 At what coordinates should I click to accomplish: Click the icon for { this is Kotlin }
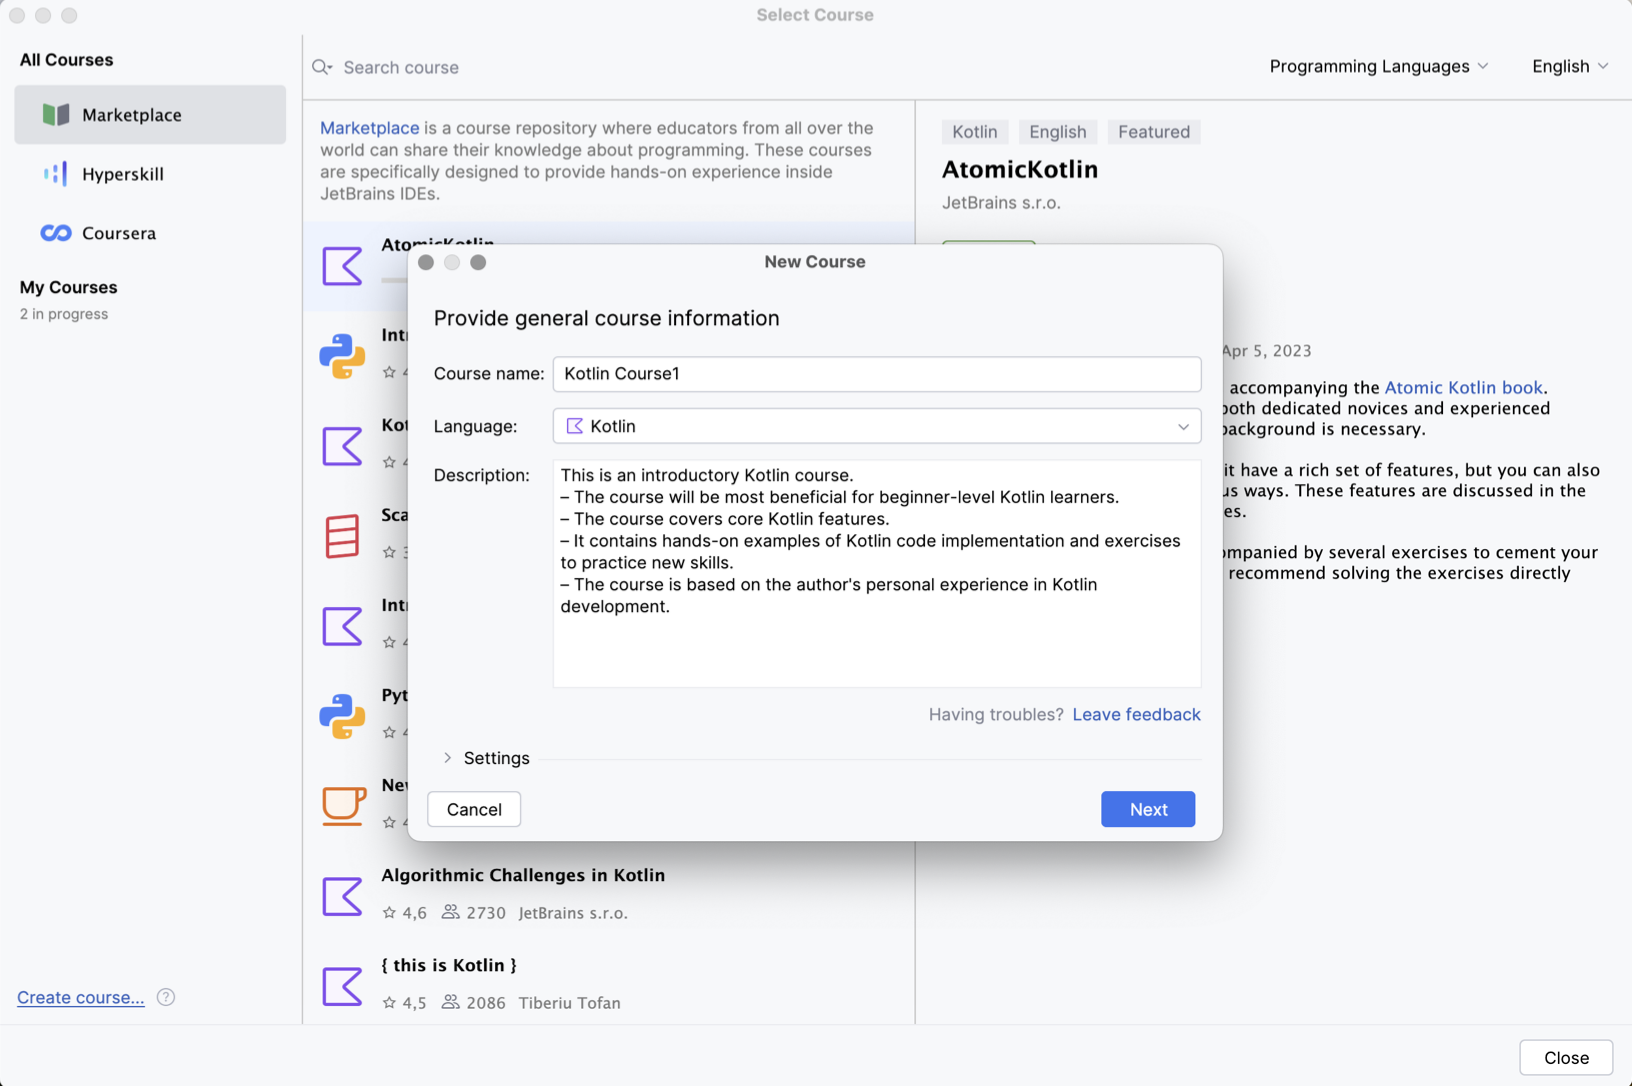(x=343, y=987)
